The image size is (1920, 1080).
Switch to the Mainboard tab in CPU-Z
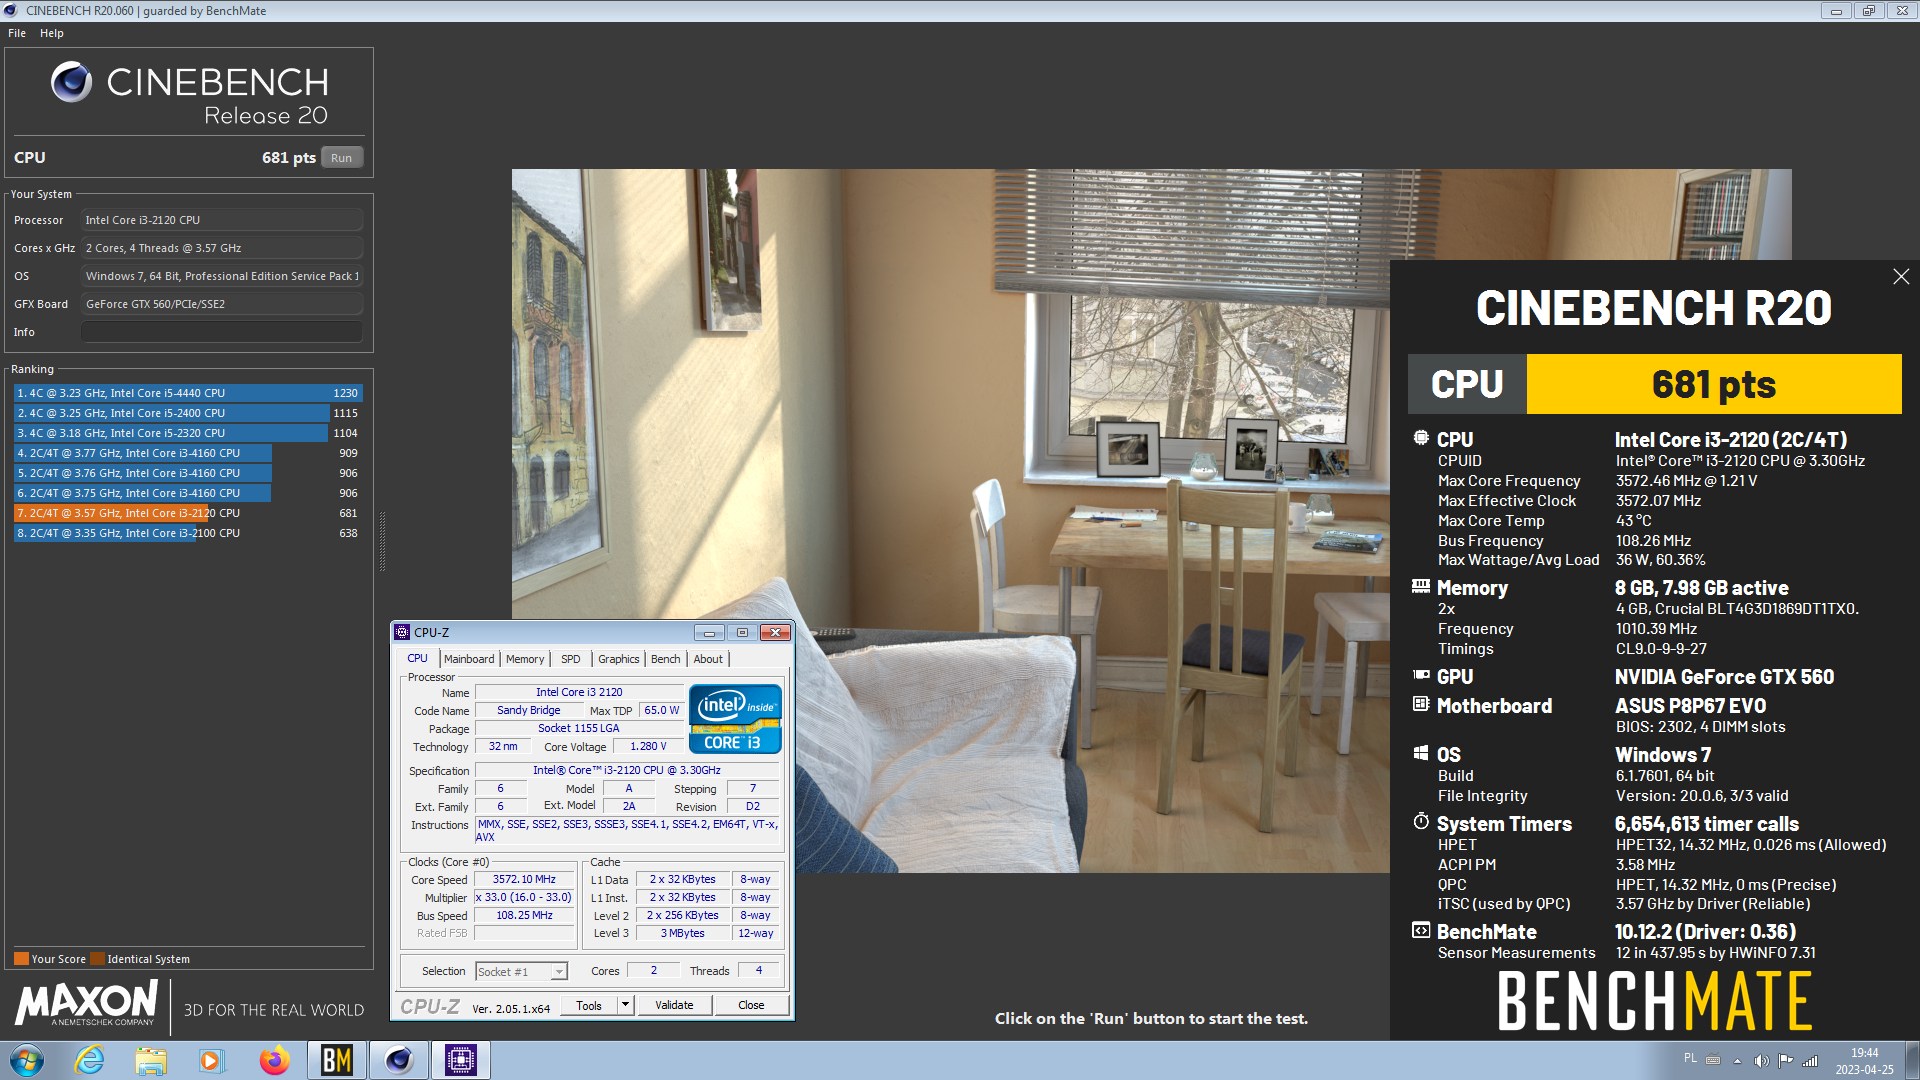click(469, 659)
